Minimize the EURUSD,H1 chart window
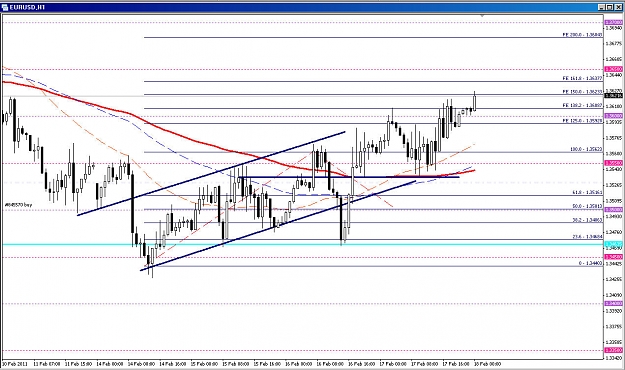 coord(601,7)
